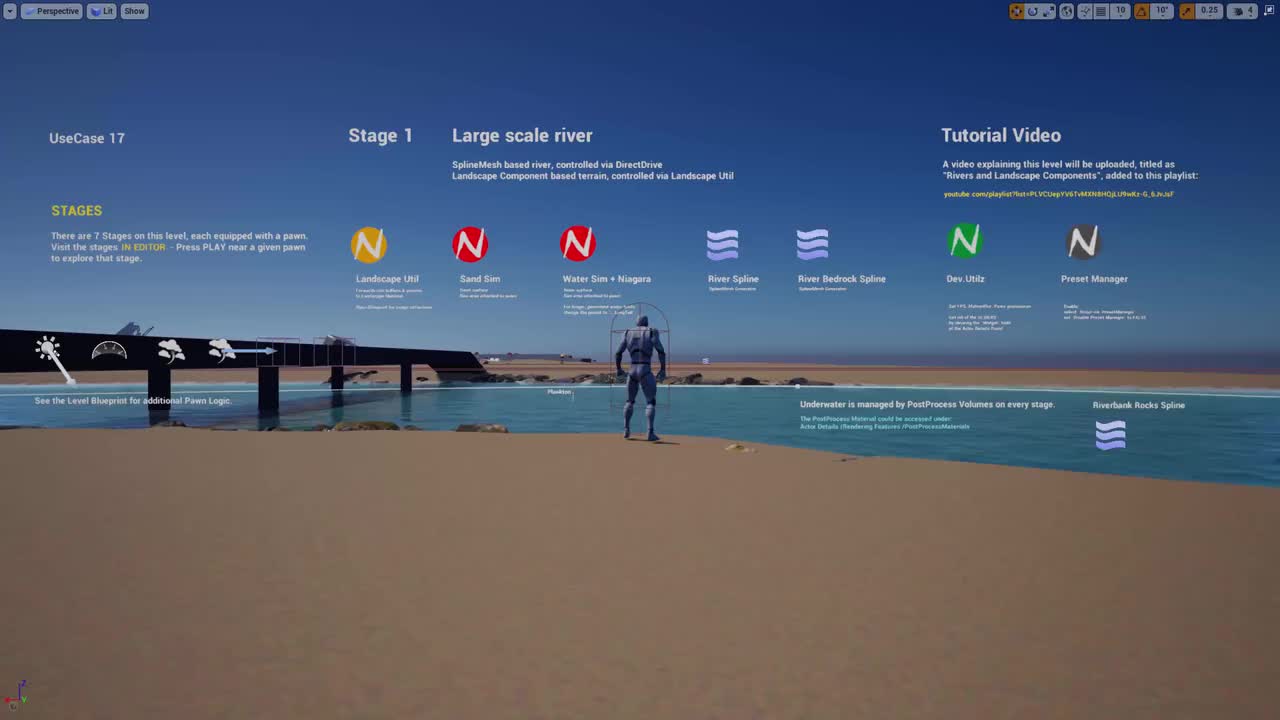Open the Lit view mode dropdown
1280x720 pixels.
point(102,11)
